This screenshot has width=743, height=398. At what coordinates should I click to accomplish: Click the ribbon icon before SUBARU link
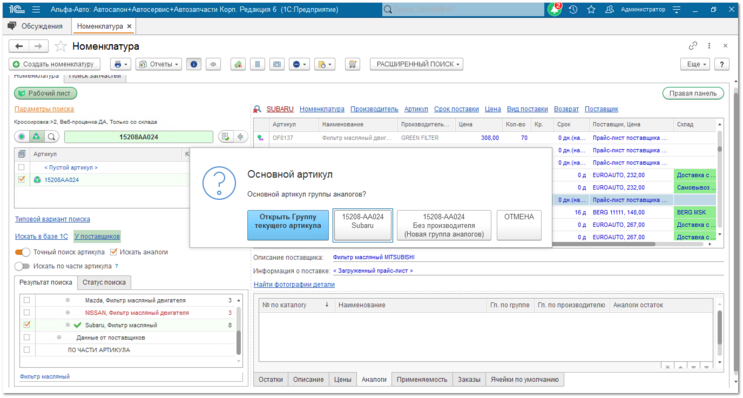pyautogui.click(x=257, y=109)
